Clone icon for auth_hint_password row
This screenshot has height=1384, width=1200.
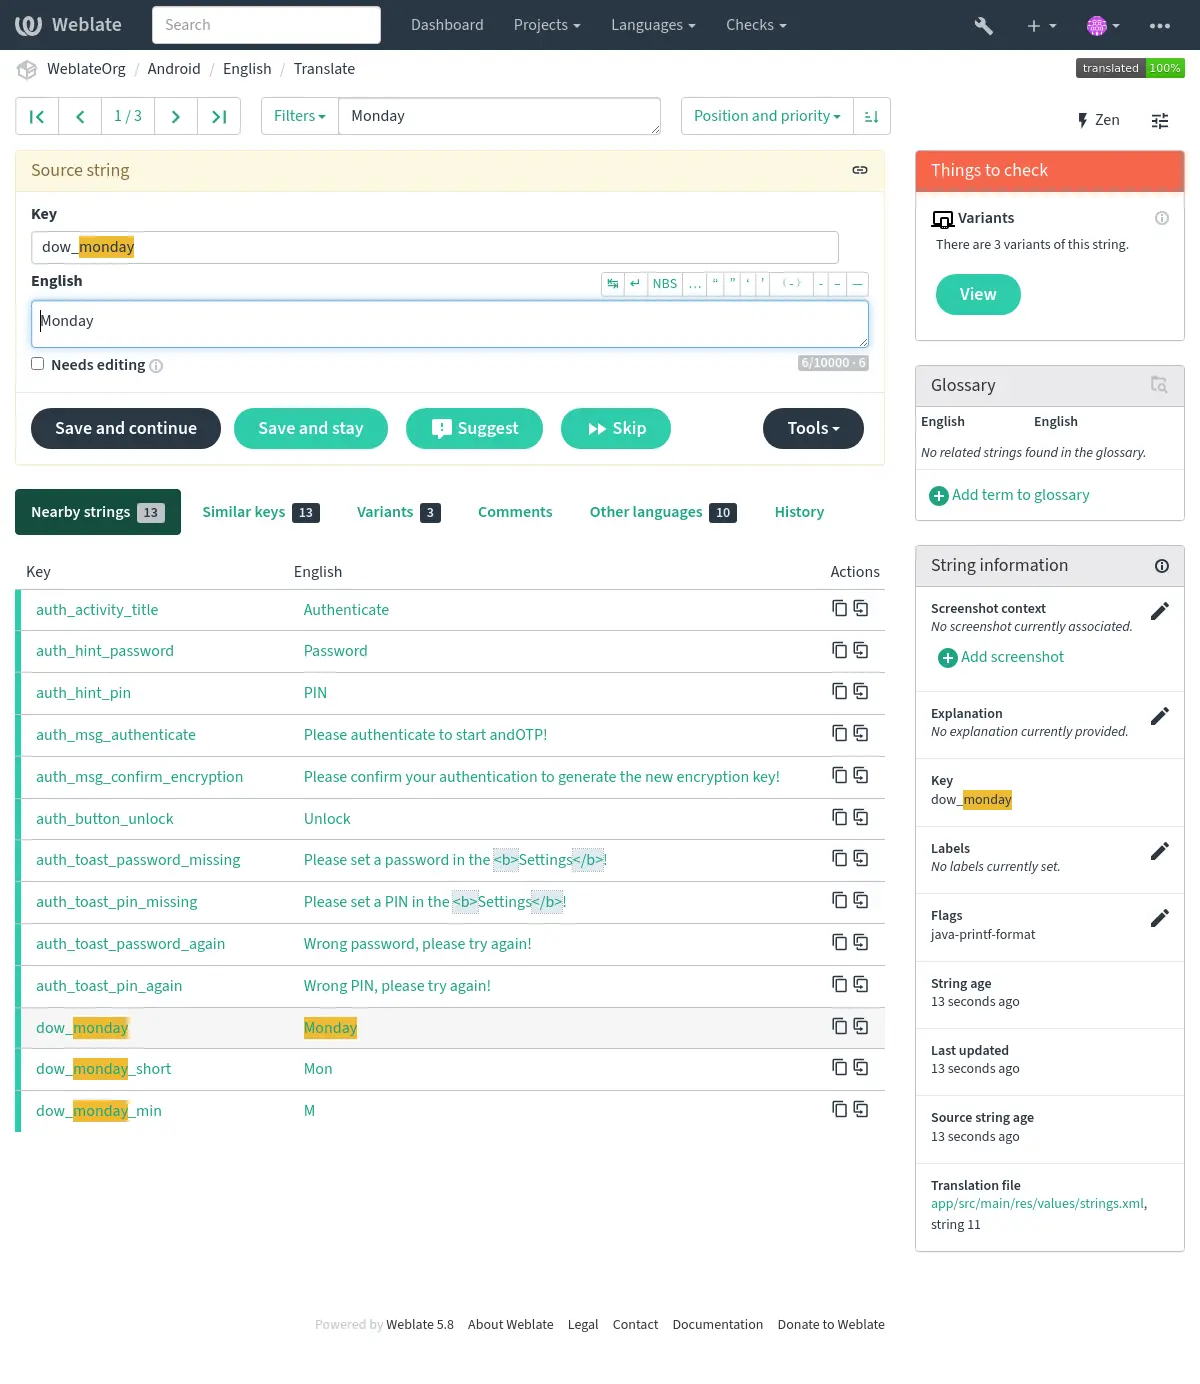(861, 650)
